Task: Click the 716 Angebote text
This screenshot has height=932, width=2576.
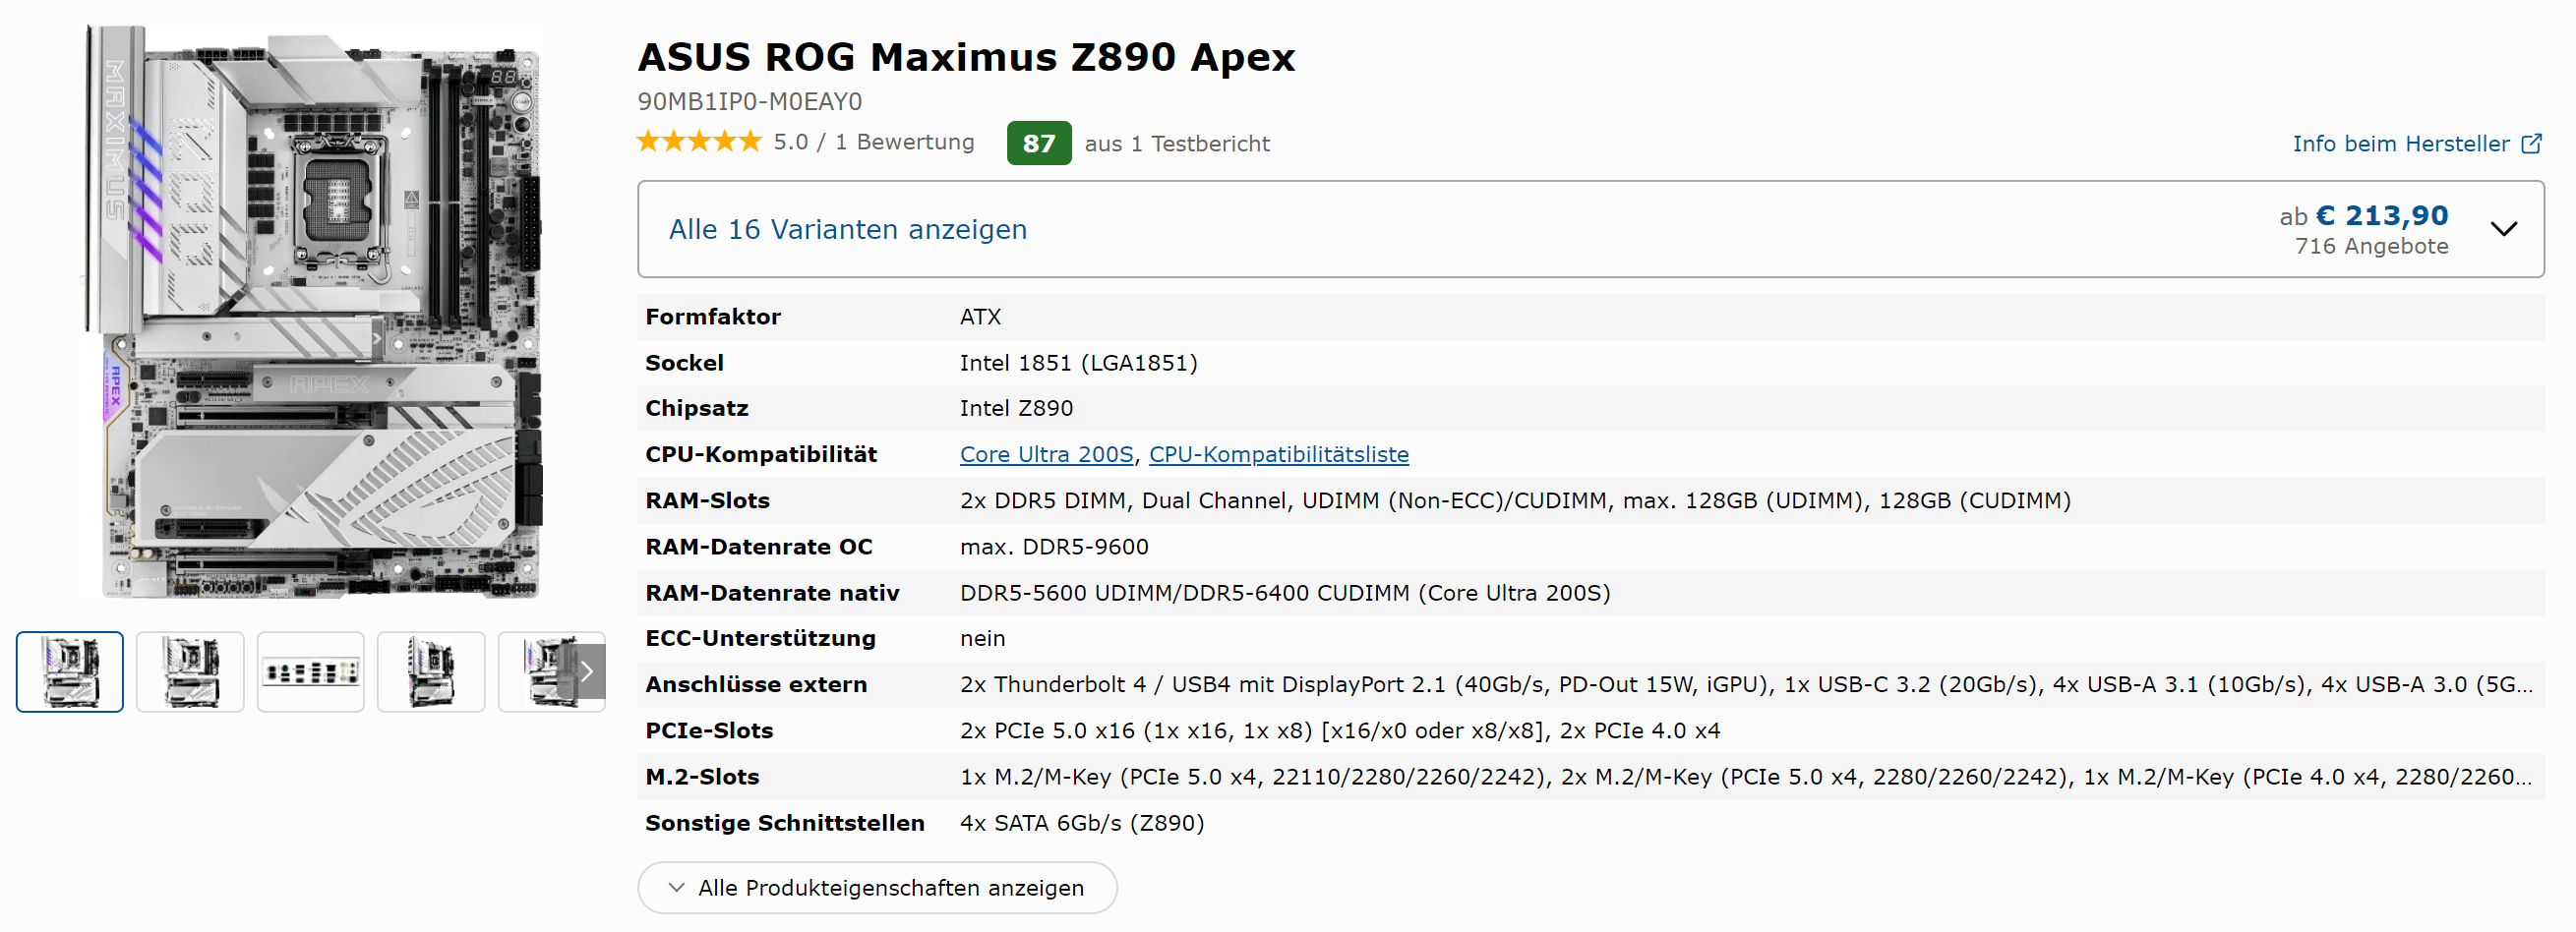Action: [x=2371, y=246]
